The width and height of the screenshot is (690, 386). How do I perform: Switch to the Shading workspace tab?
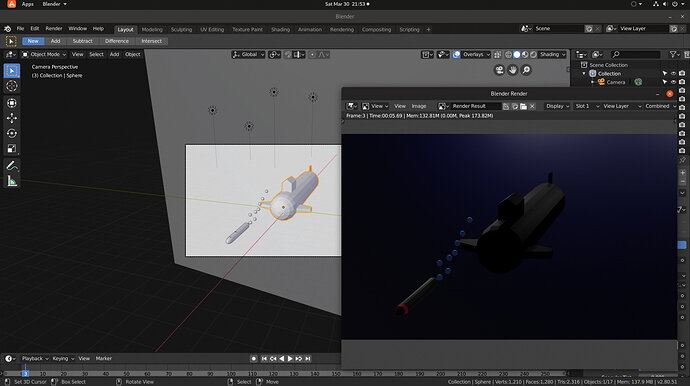[x=280, y=29]
